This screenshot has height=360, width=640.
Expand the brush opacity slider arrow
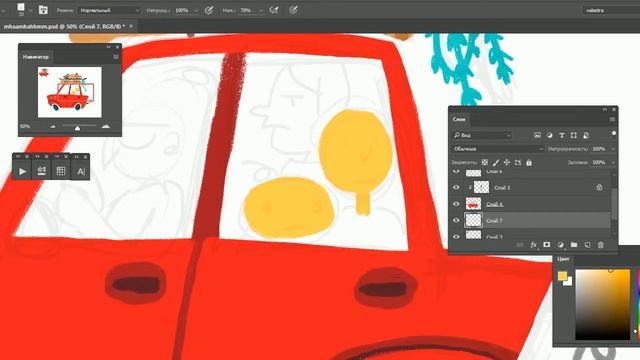[x=196, y=11]
